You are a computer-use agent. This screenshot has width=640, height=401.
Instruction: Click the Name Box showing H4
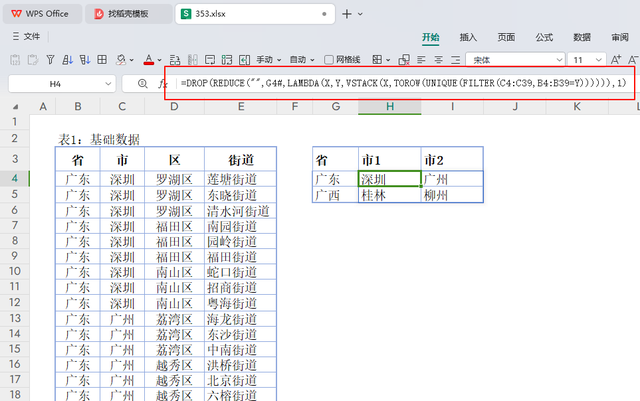point(55,84)
